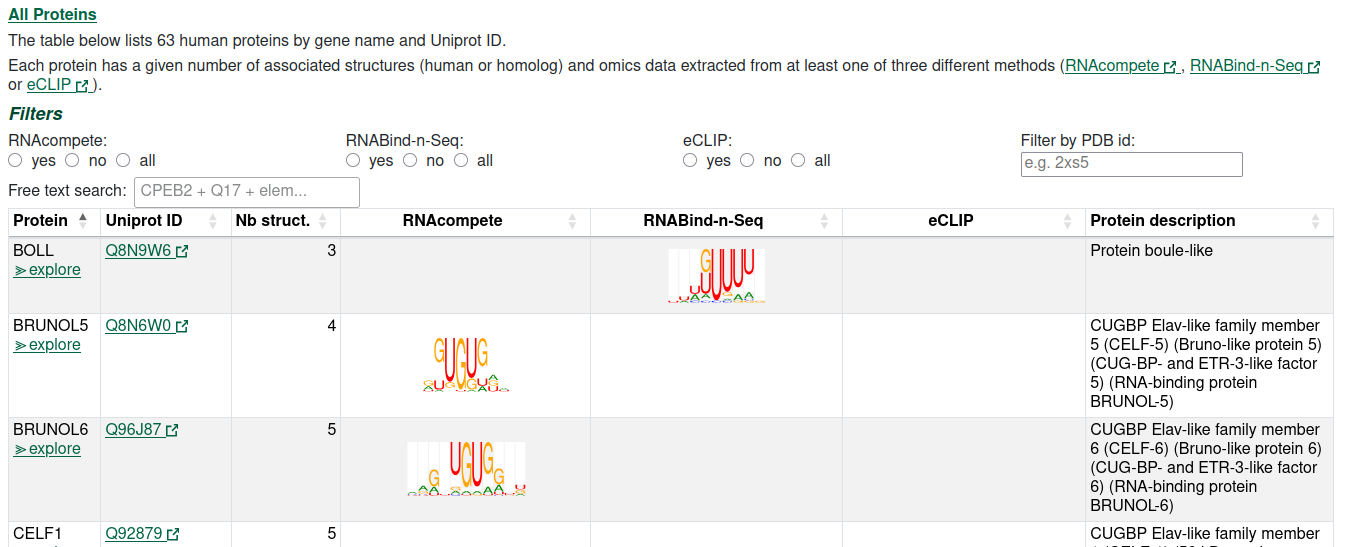Sort by Protein description column arrows

click(1316, 221)
